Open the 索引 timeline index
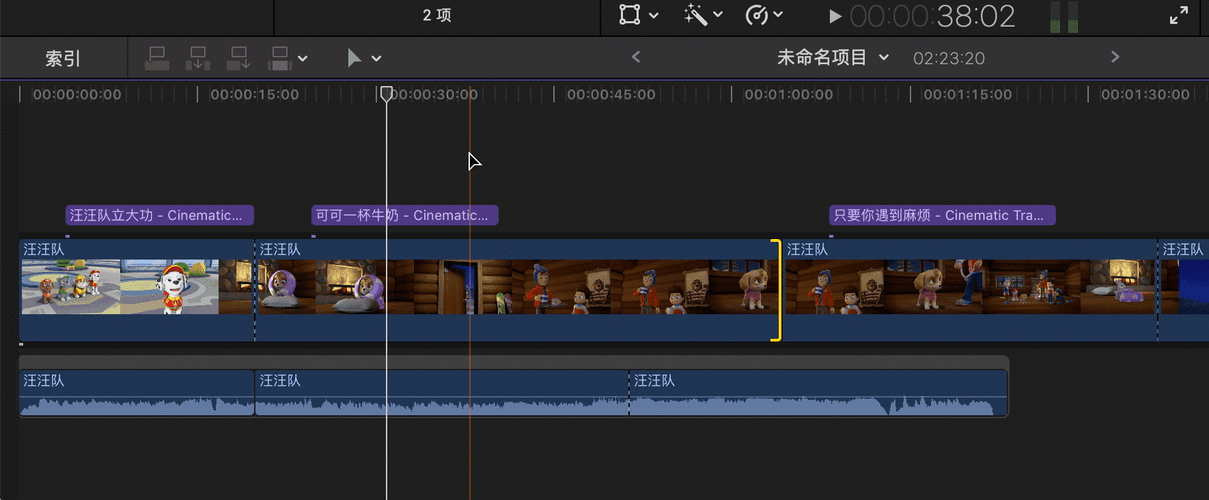1209x500 pixels. (x=63, y=58)
